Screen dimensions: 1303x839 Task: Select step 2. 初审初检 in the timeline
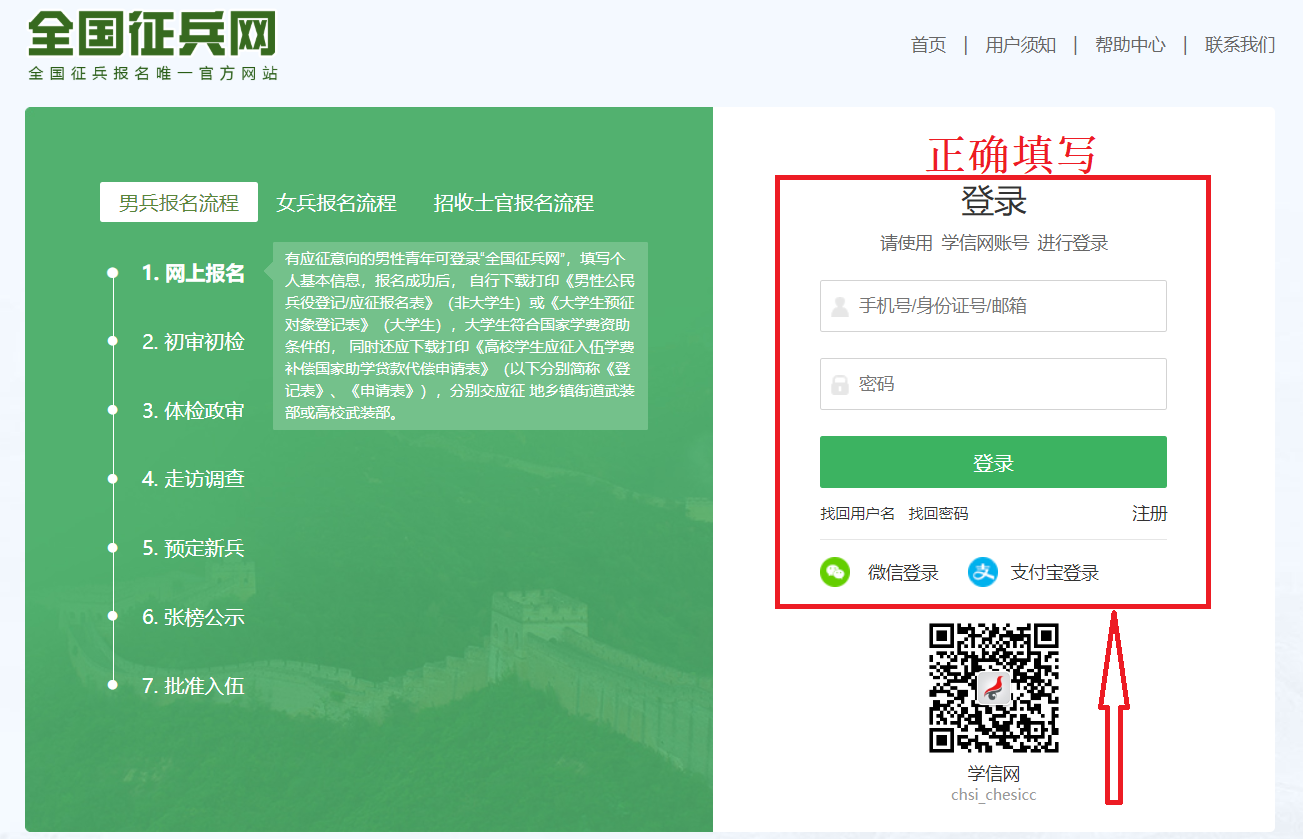pyautogui.click(x=193, y=342)
